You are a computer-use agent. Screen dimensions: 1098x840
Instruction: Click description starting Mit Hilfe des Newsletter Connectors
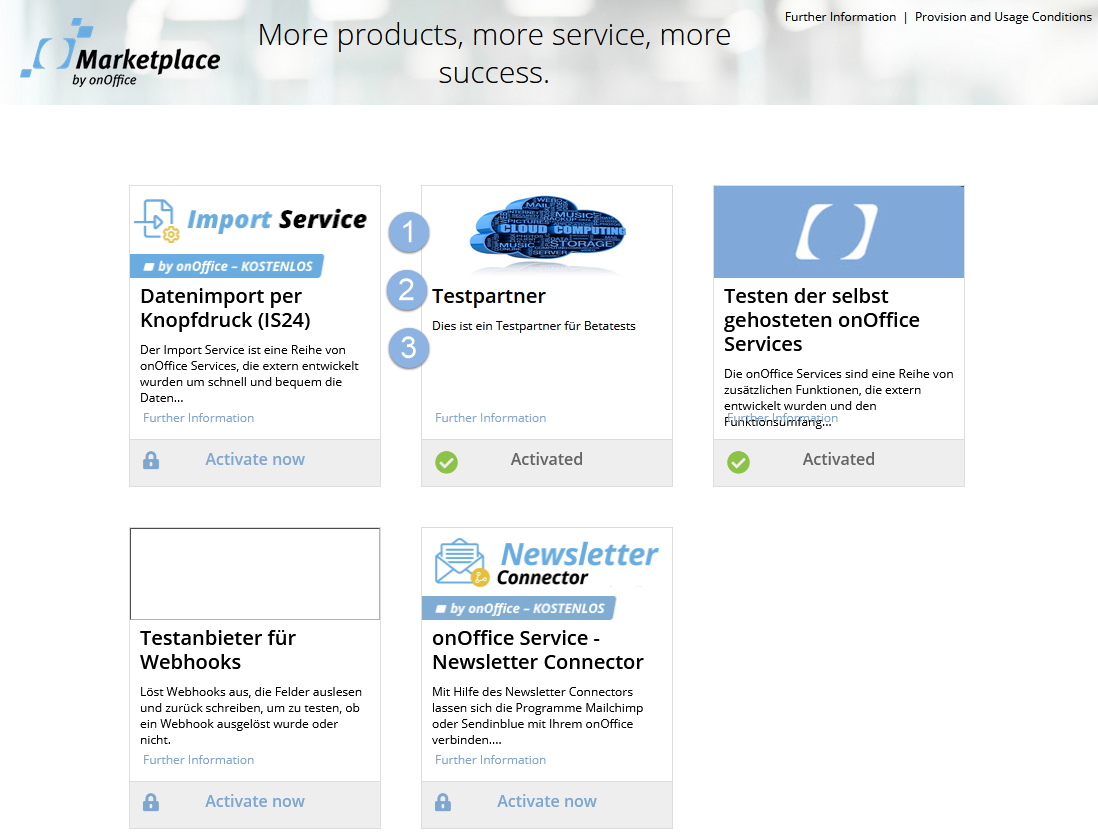pos(537,716)
